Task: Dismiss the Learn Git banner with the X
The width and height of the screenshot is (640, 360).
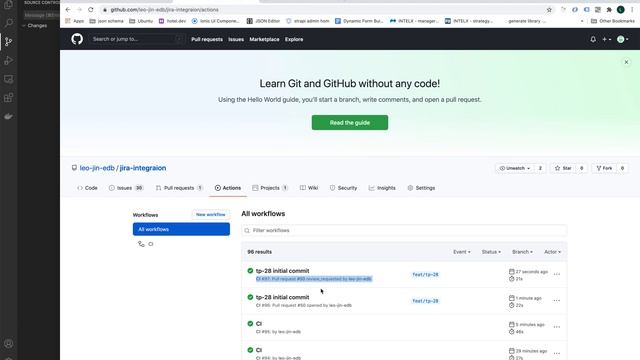Action: pyautogui.click(x=626, y=62)
